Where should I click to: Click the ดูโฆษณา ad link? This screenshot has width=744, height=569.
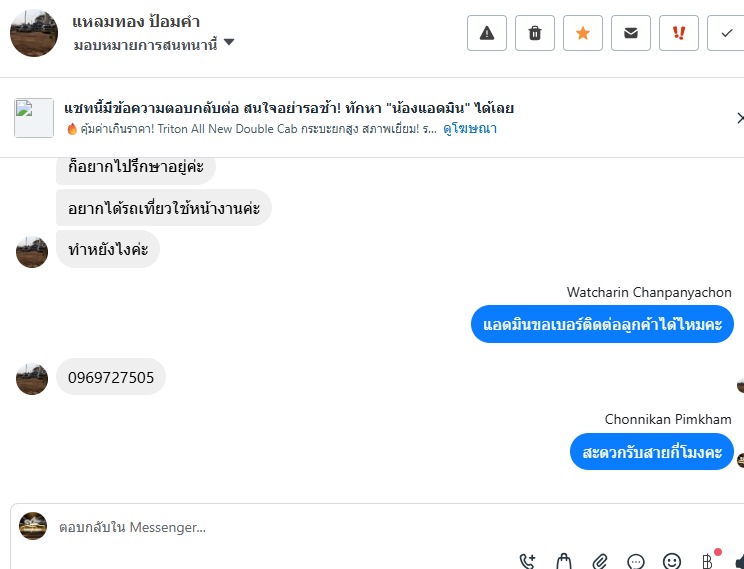click(x=470, y=129)
